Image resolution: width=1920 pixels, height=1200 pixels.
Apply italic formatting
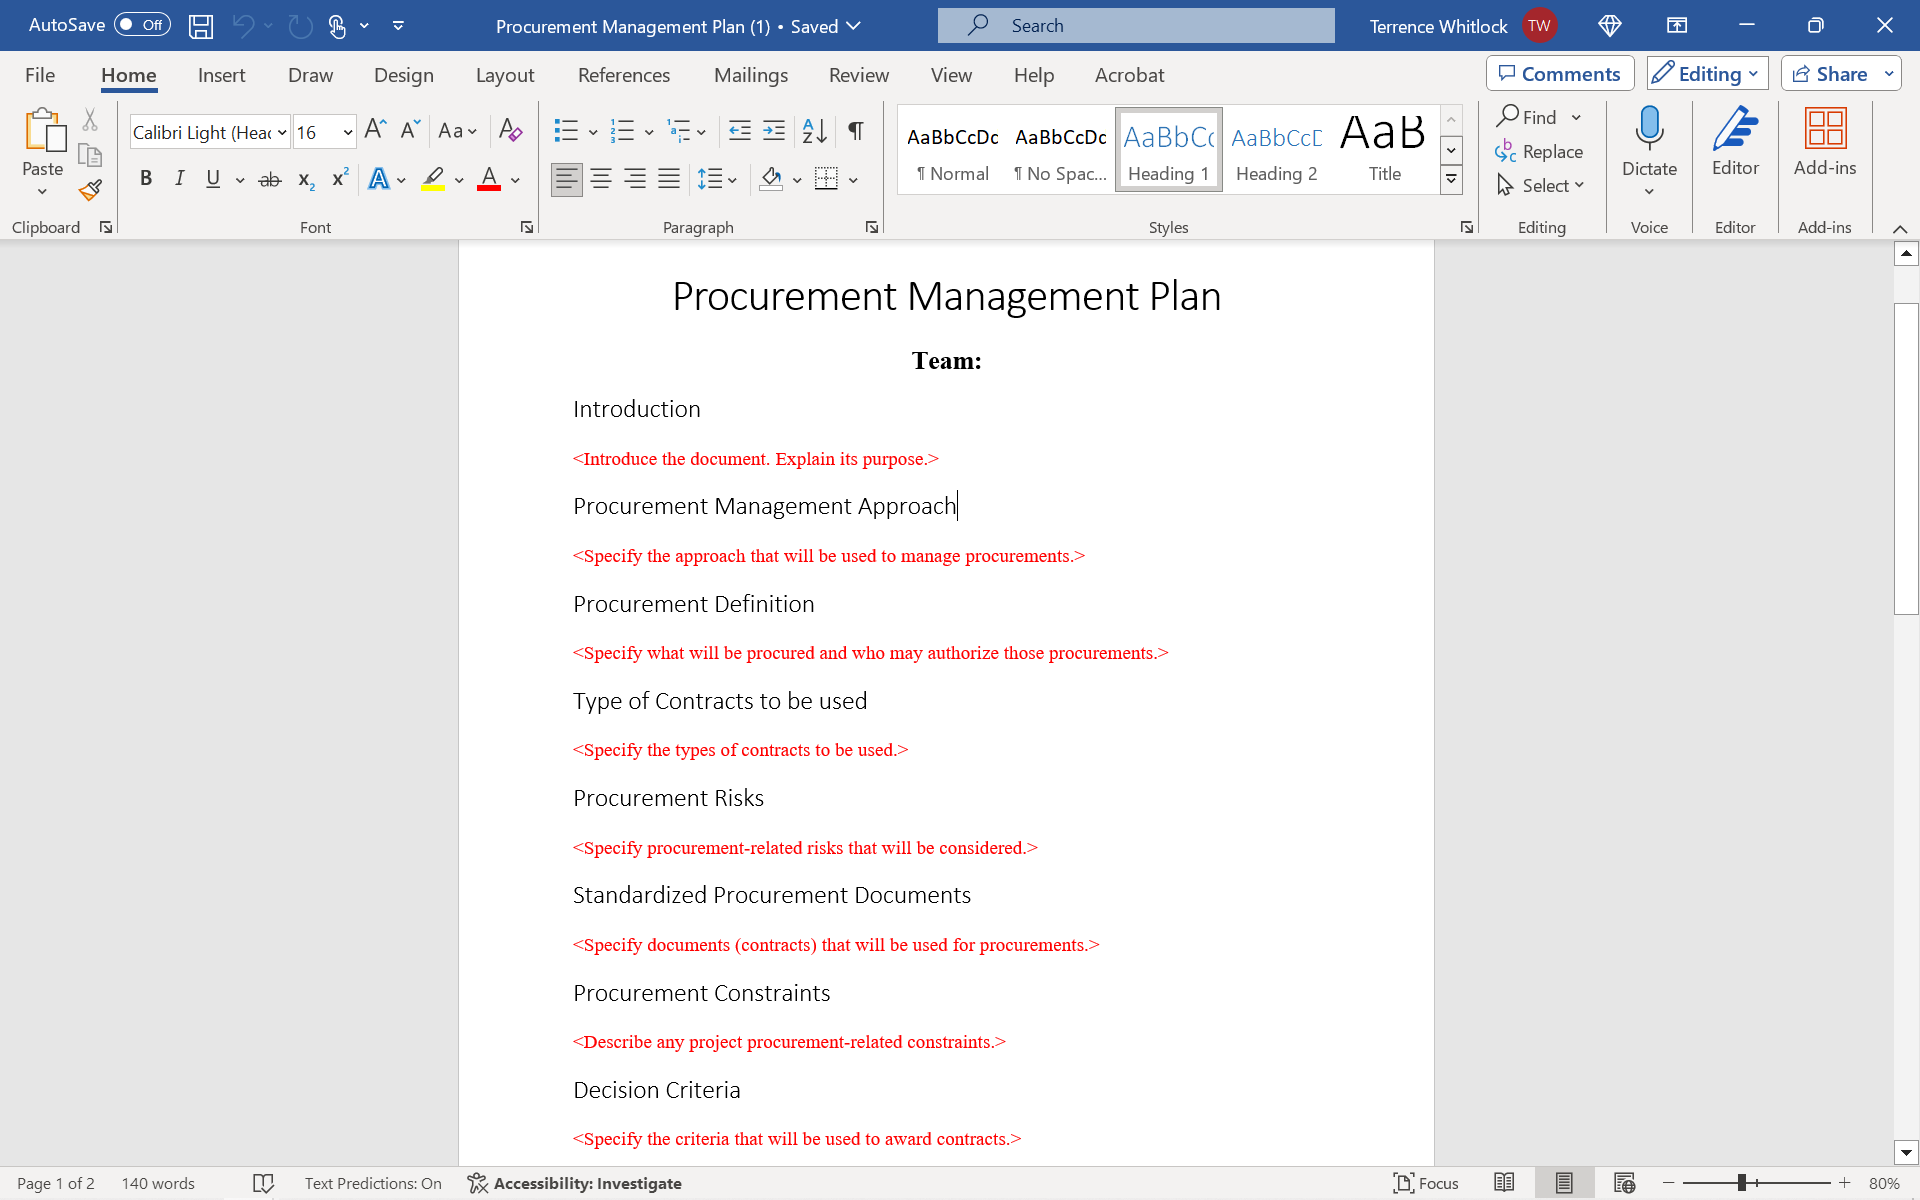point(180,178)
